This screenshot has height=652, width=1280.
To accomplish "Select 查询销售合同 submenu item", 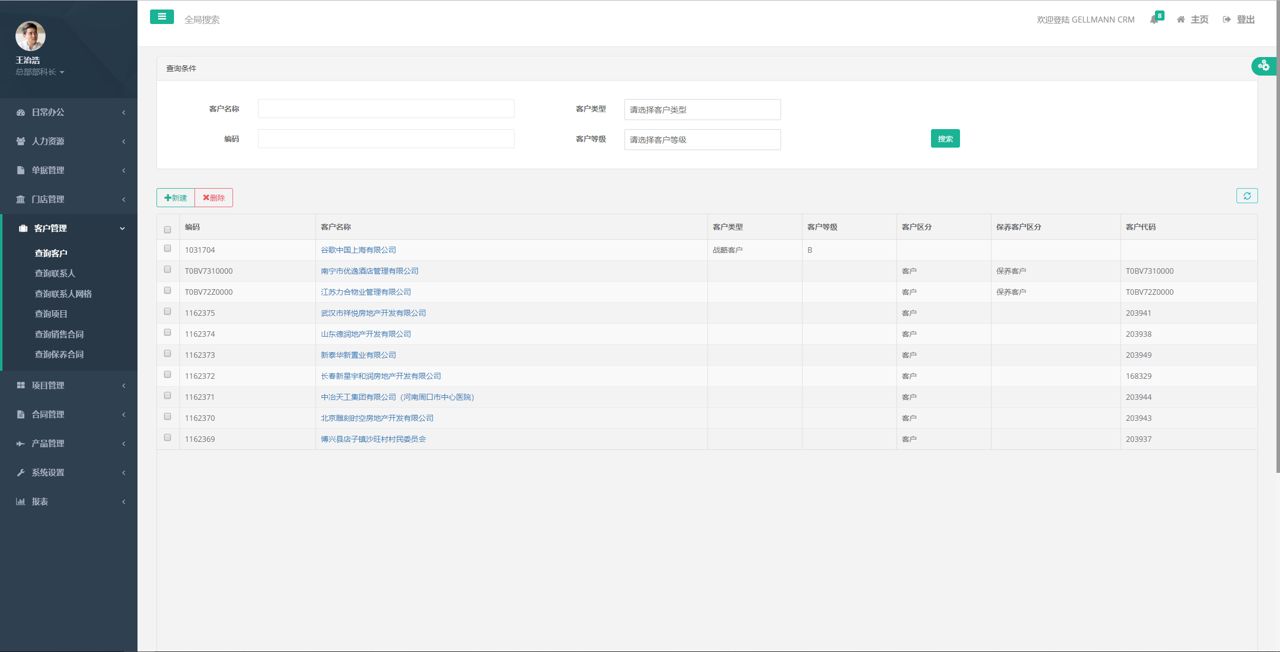I will tap(59, 334).
